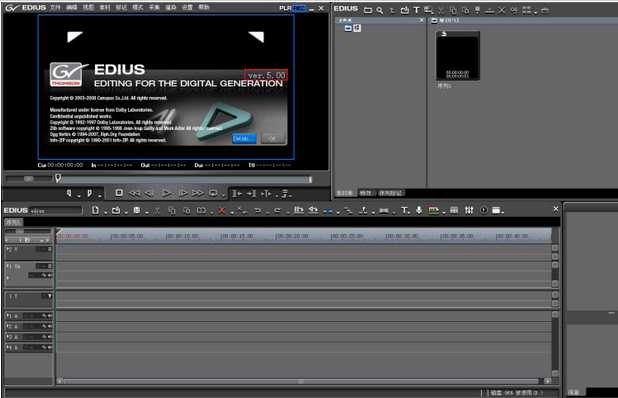Image resolution: width=618 pixels, height=398 pixels.
Task: Click the Play button in the player controls
Action: tap(167, 193)
